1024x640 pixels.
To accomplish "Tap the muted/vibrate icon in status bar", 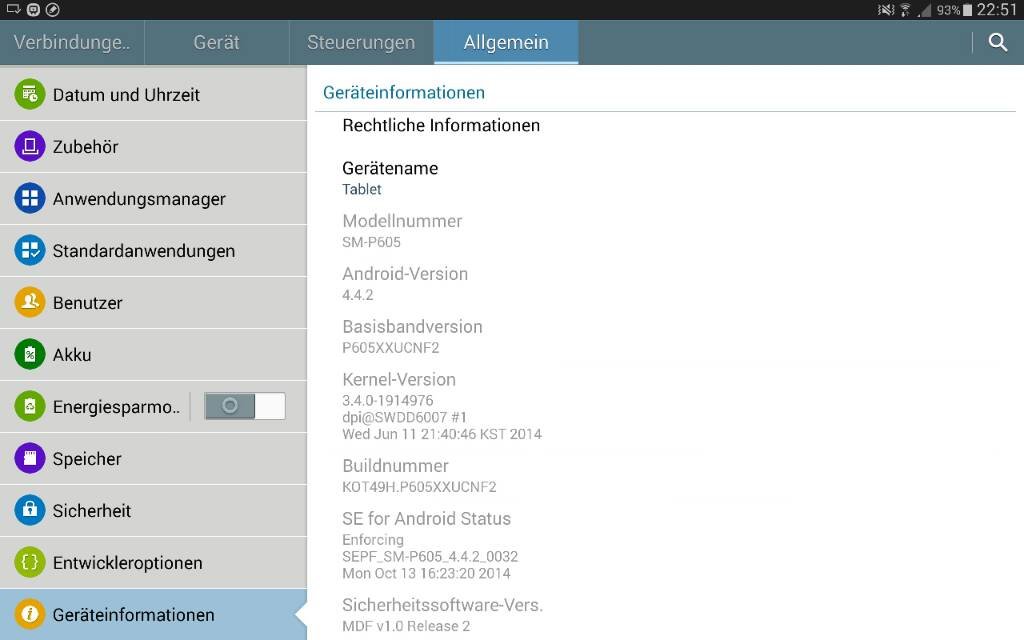I will (x=886, y=10).
